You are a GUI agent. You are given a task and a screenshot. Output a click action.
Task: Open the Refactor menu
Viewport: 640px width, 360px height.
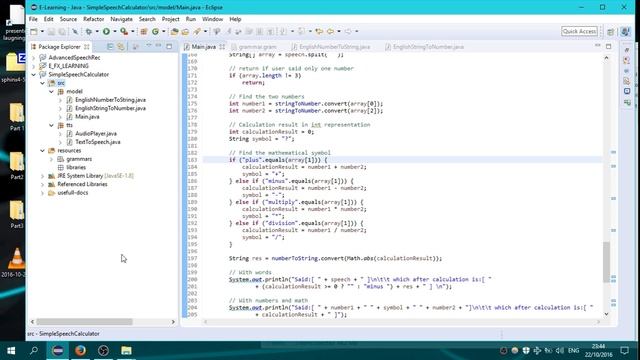coord(93,19)
